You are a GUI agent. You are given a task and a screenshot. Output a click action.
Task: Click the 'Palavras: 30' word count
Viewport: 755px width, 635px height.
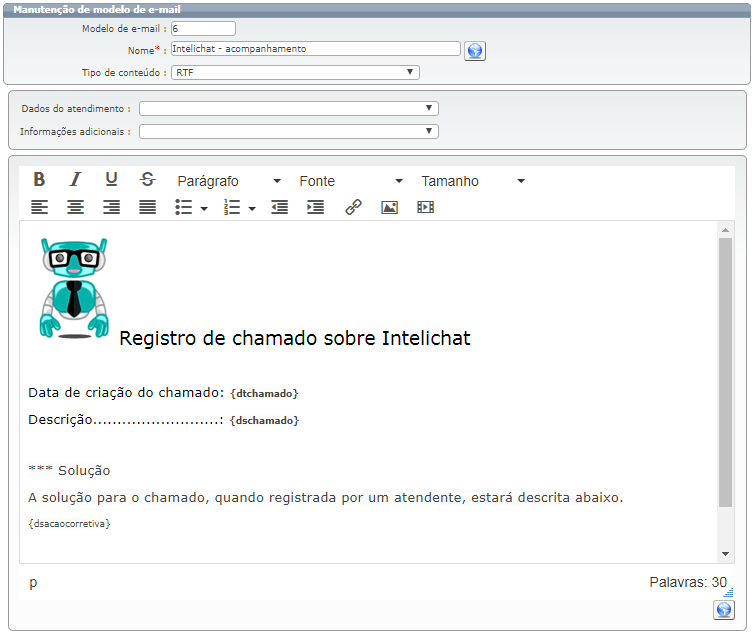tap(688, 582)
